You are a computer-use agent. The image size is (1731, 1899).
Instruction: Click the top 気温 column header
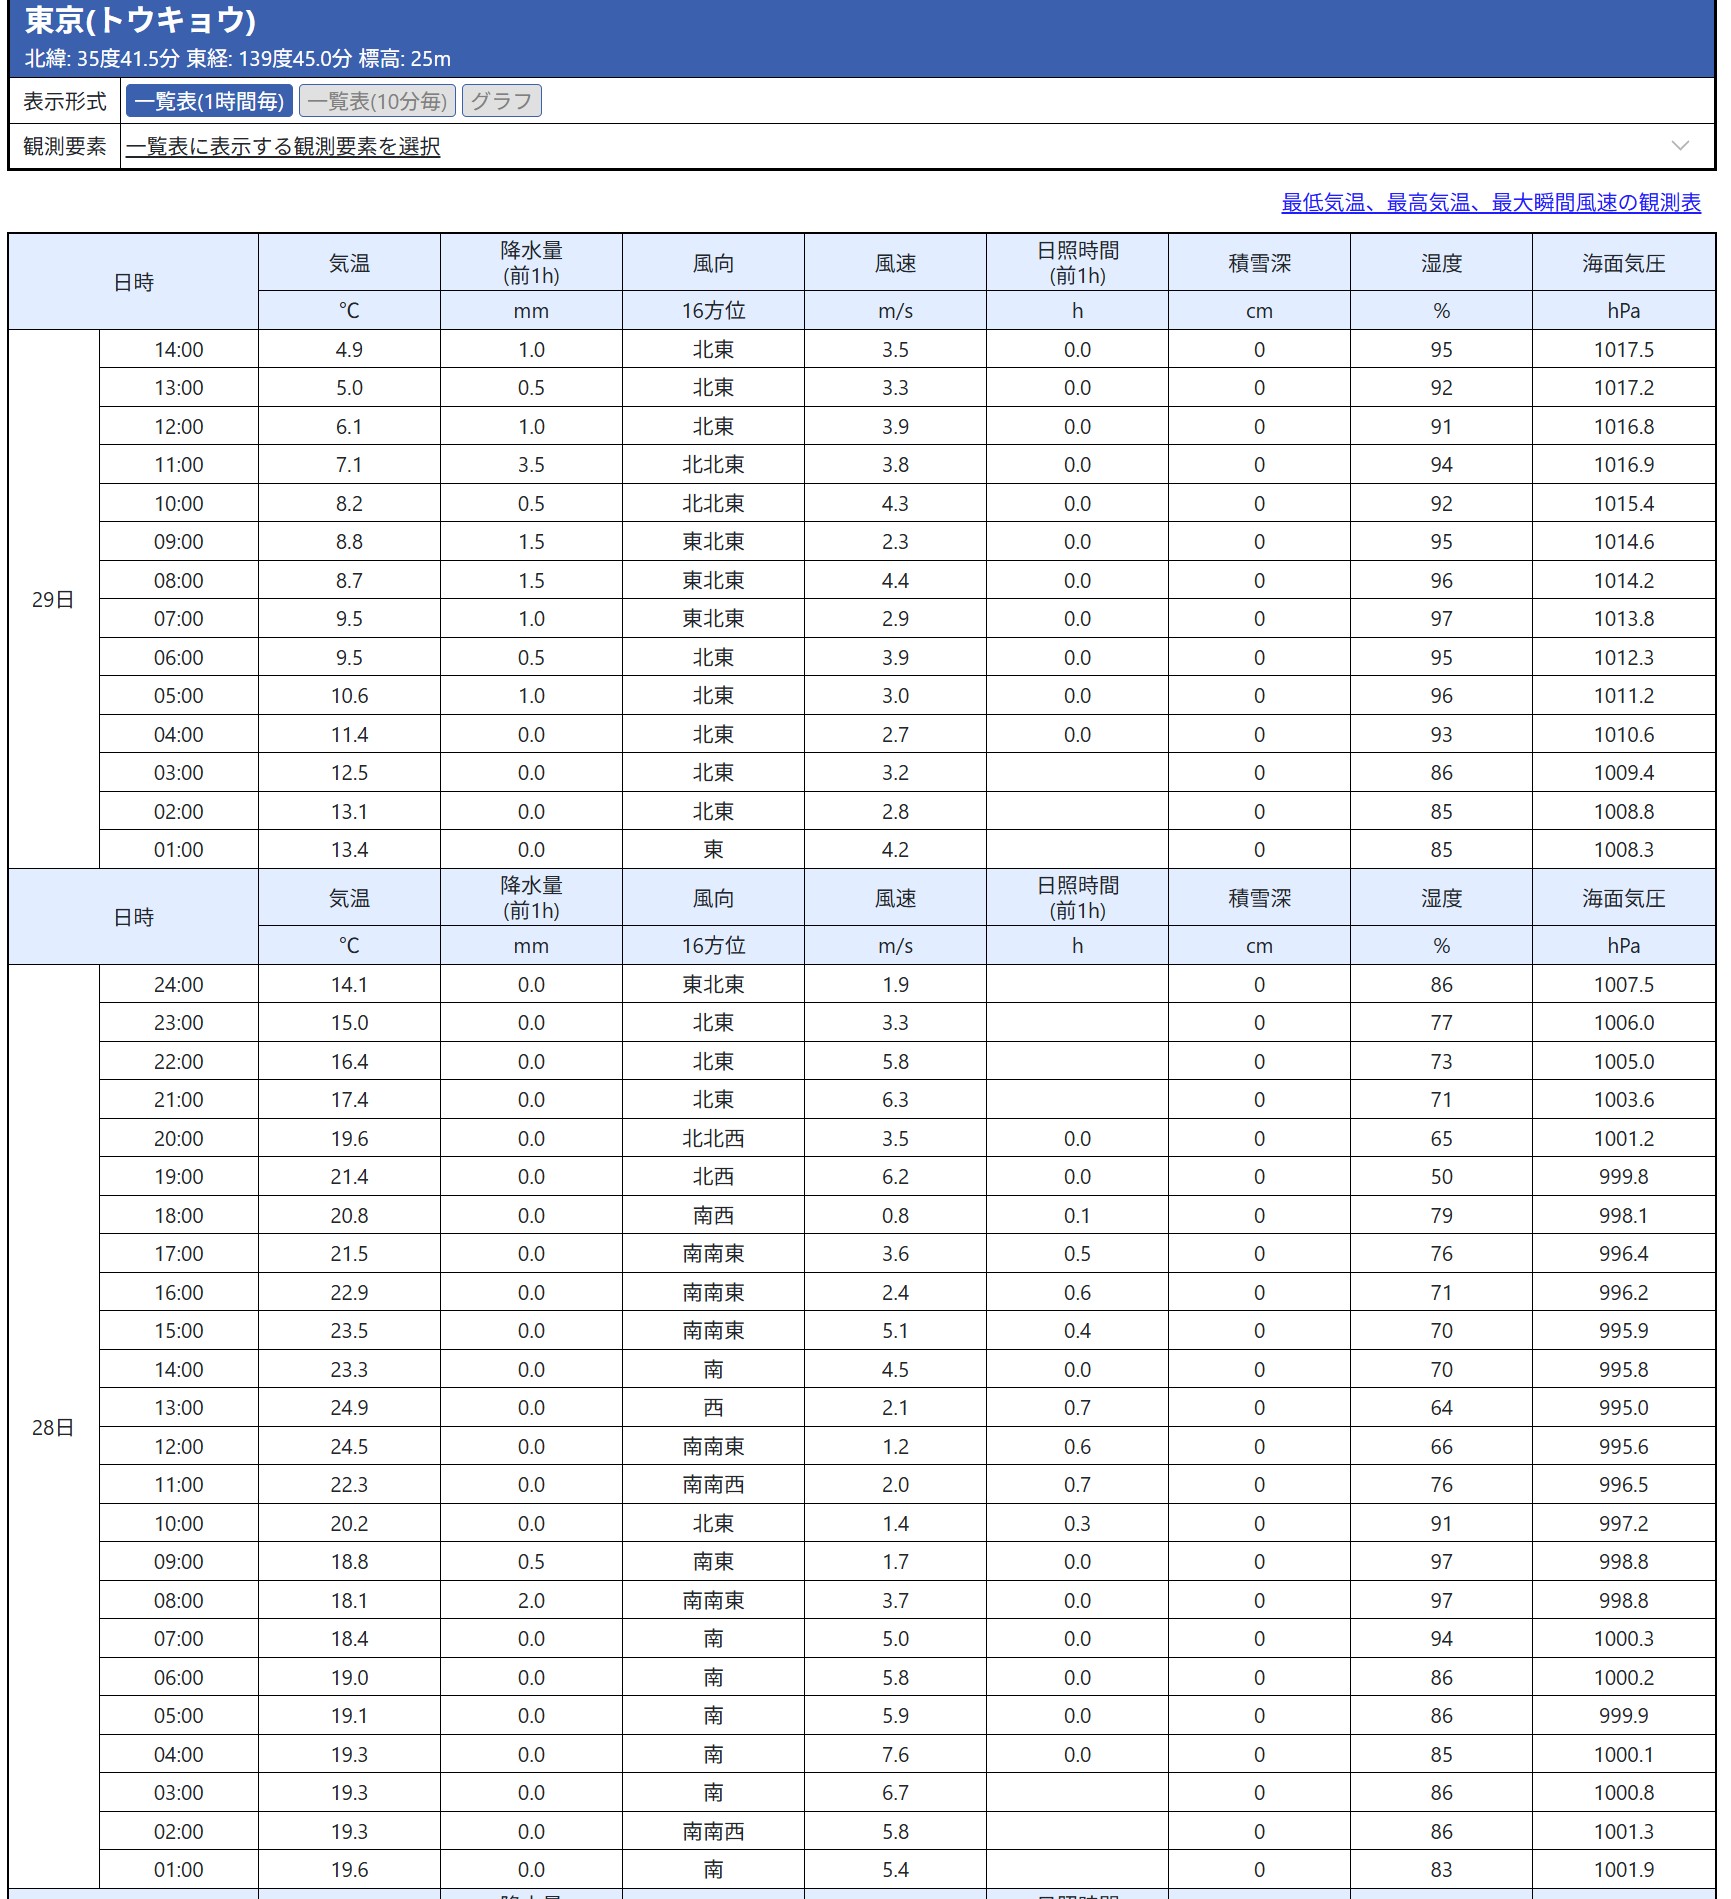coord(349,264)
